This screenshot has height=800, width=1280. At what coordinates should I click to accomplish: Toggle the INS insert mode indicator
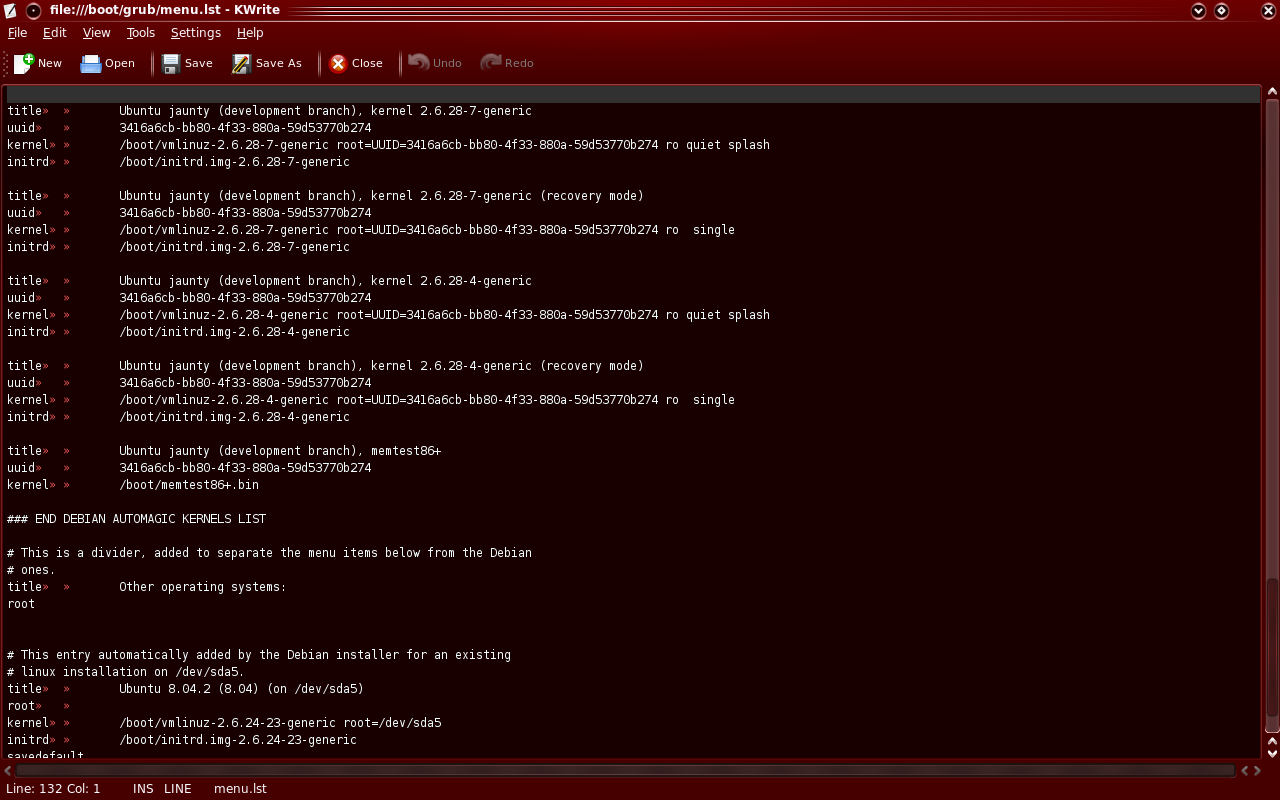pos(143,789)
